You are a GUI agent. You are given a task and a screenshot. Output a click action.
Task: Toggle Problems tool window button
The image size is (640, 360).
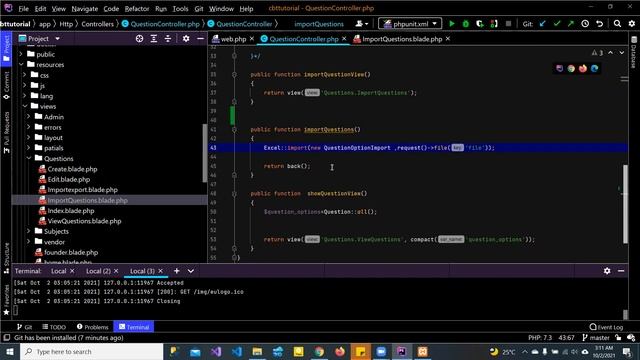93,327
